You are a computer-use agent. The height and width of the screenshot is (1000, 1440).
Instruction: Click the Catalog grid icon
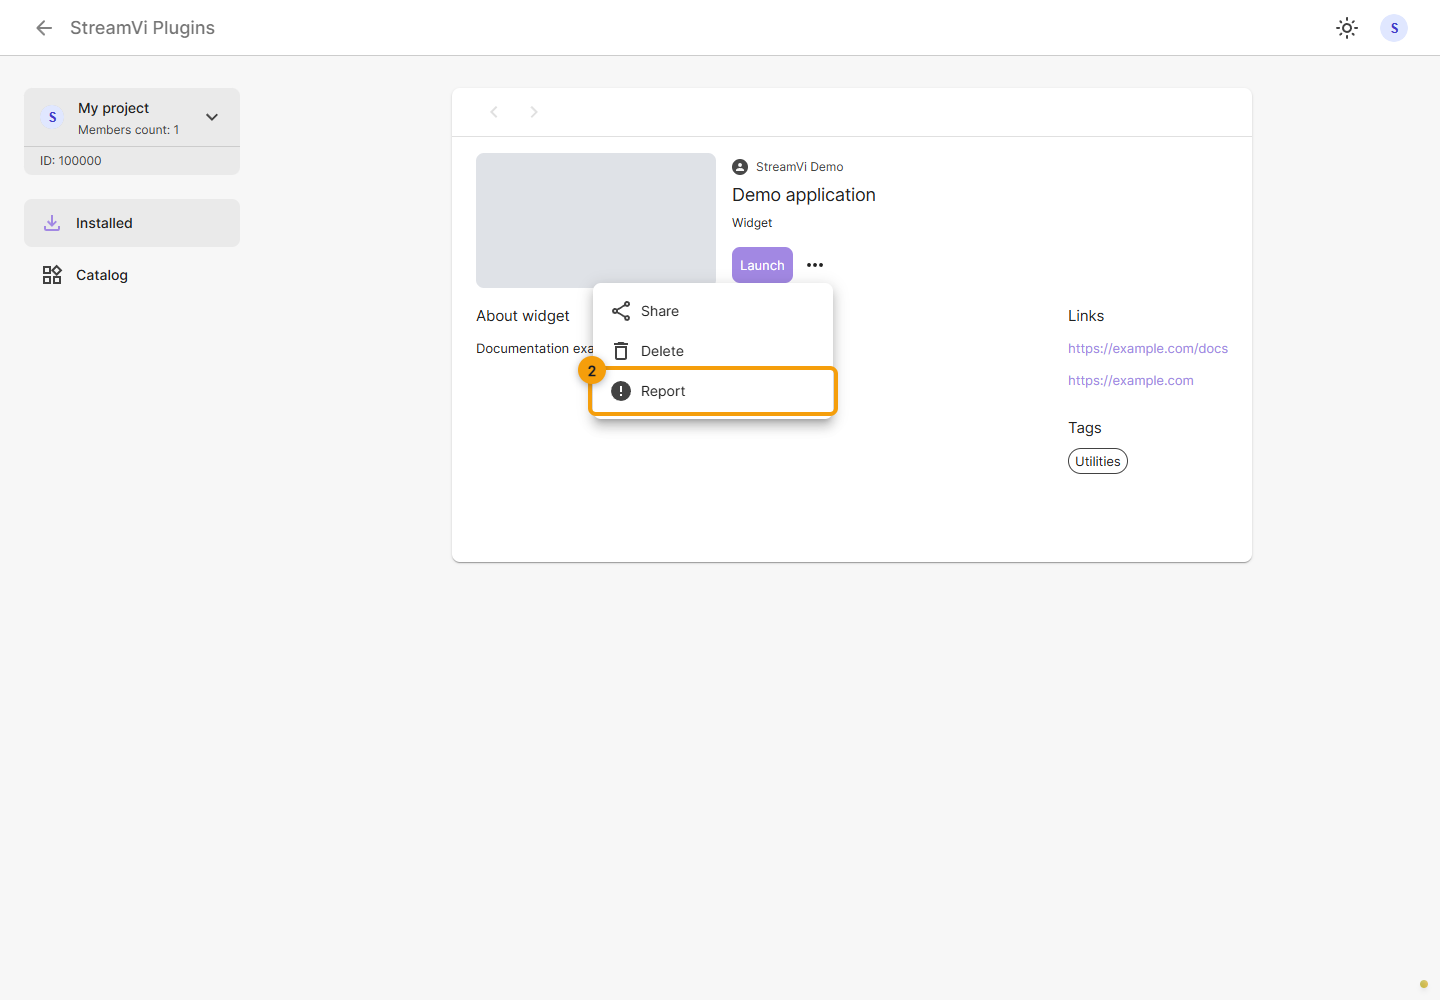(52, 275)
